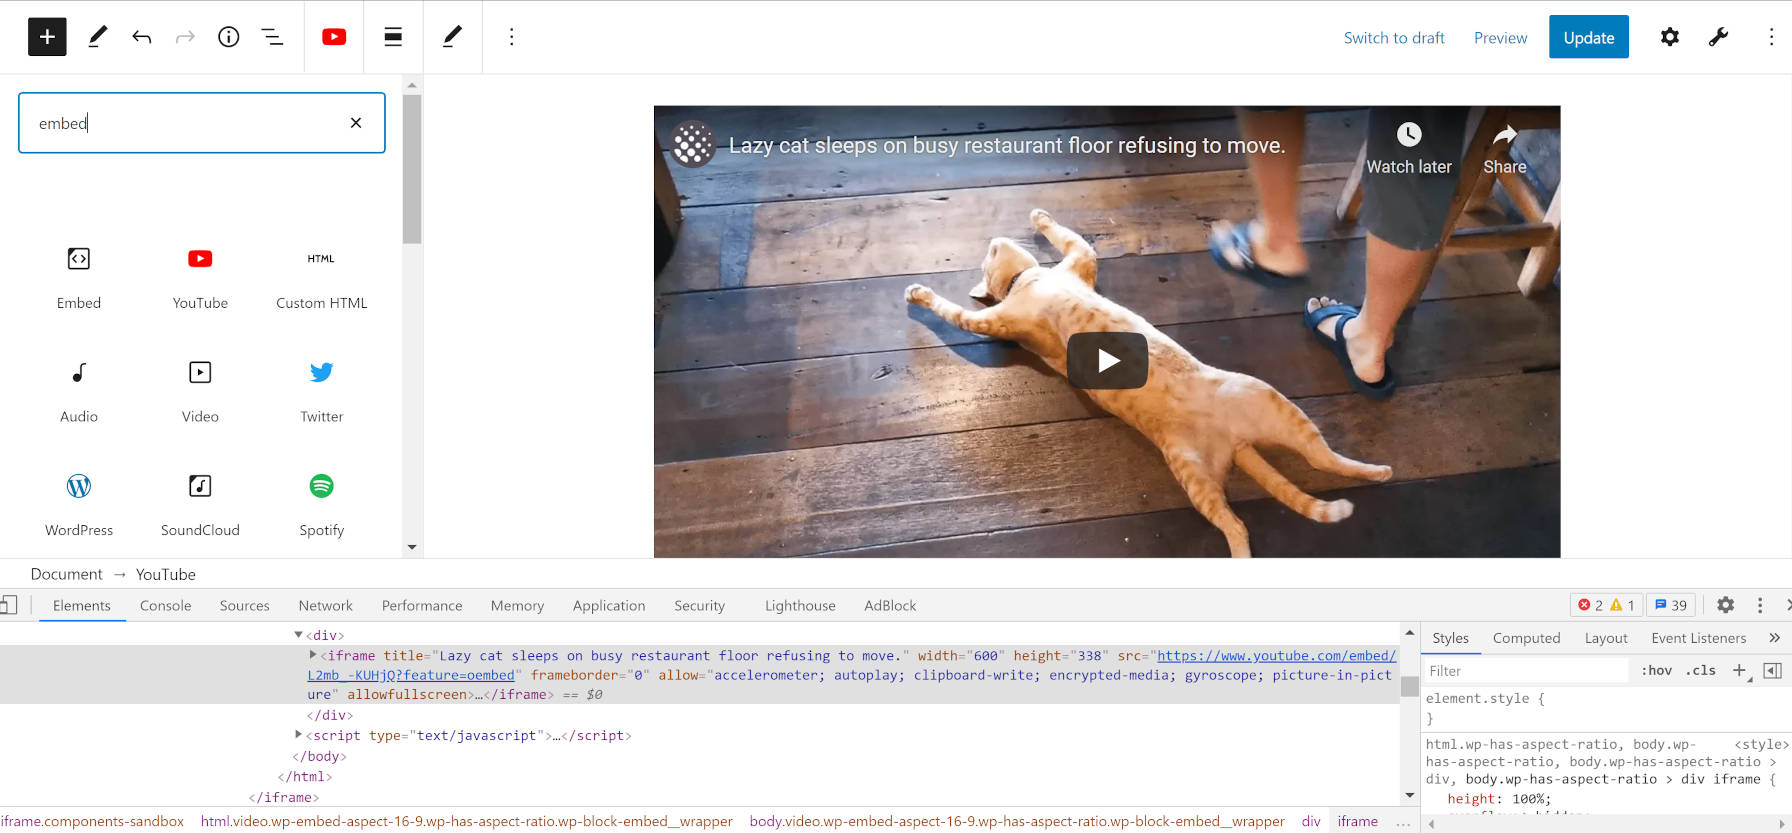Click the video title text
1792x833 pixels.
tap(1007, 145)
